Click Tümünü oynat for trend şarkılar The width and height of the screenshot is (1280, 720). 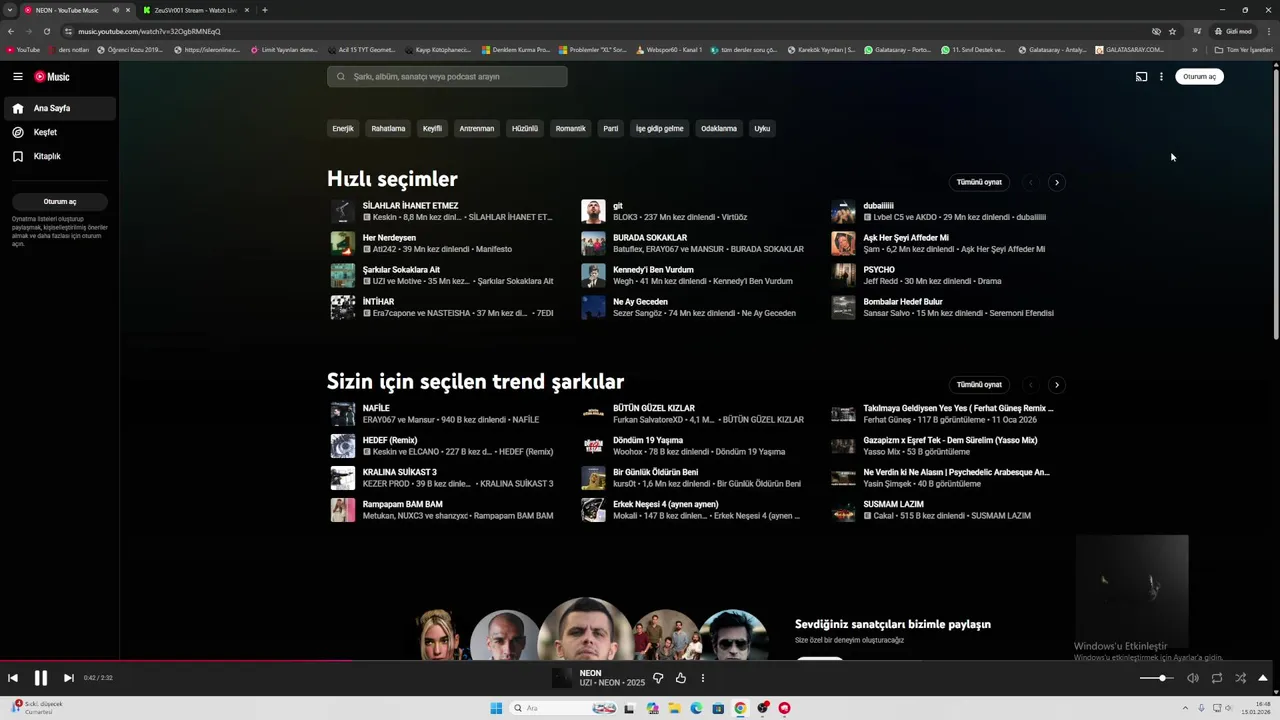(979, 384)
